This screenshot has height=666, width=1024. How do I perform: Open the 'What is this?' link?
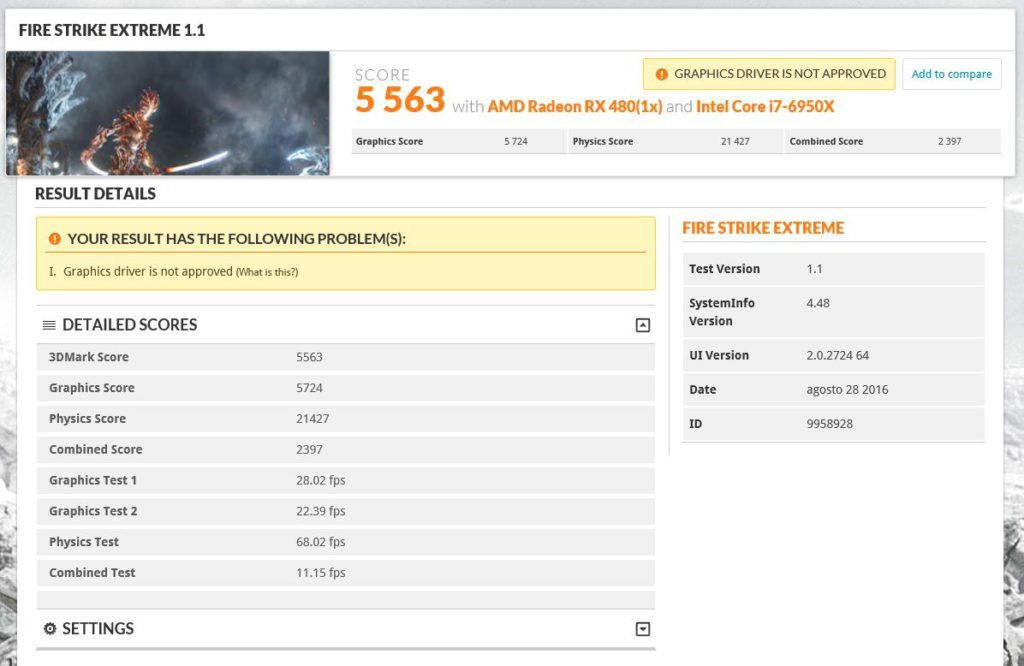[x=266, y=272]
